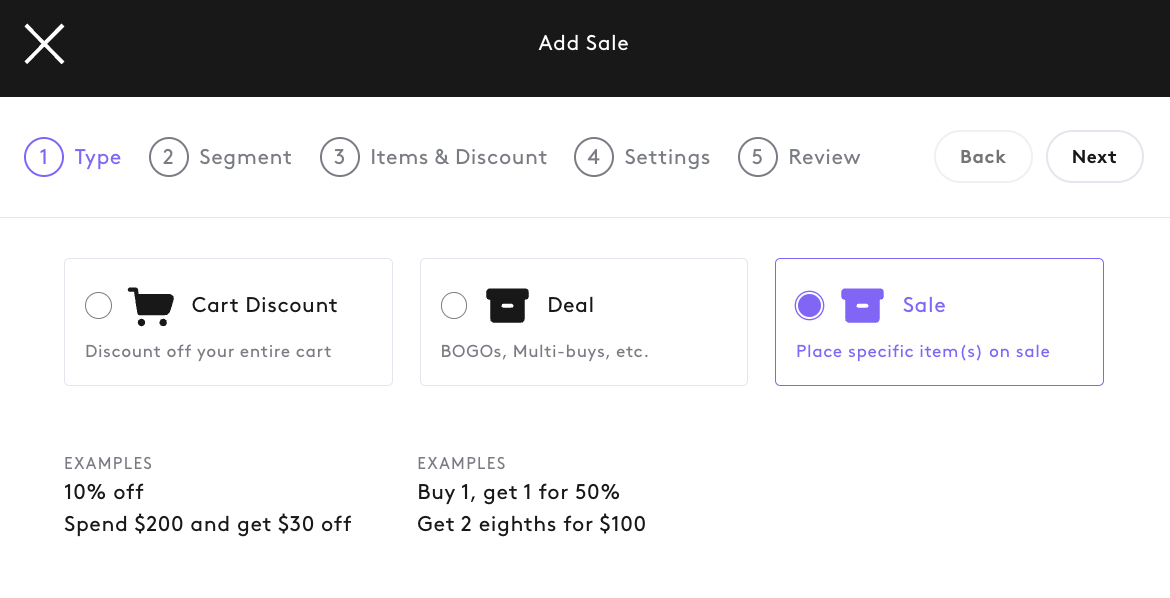Jump to the Review step label
This screenshot has width=1170, height=598.
coord(825,157)
